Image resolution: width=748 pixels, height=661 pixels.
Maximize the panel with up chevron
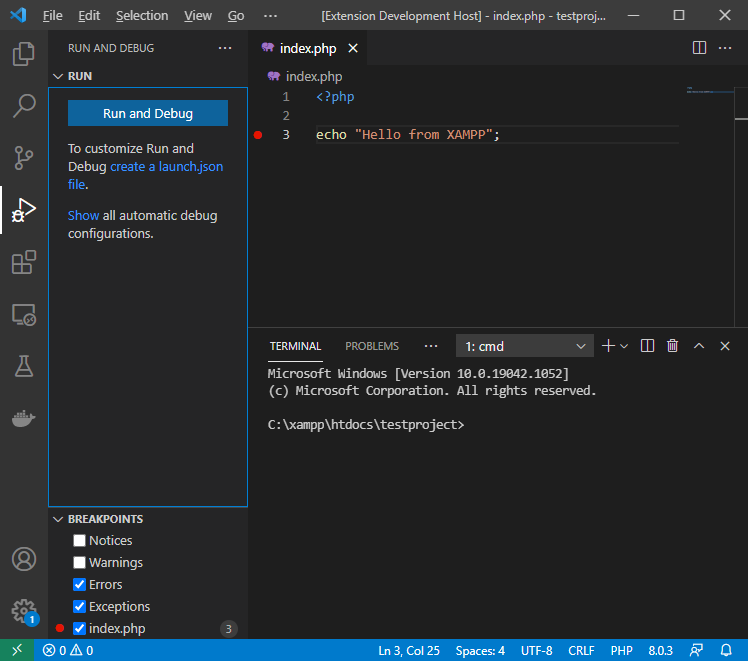tap(699, 346)
